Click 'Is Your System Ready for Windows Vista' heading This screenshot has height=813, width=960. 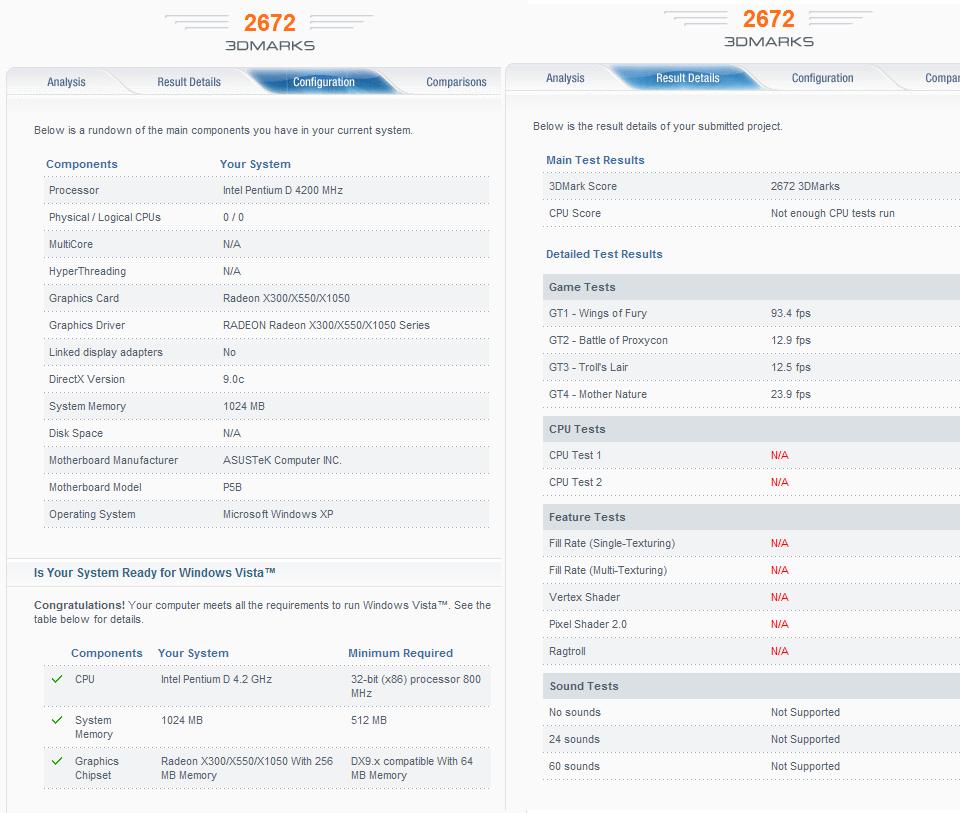[154, 573]
